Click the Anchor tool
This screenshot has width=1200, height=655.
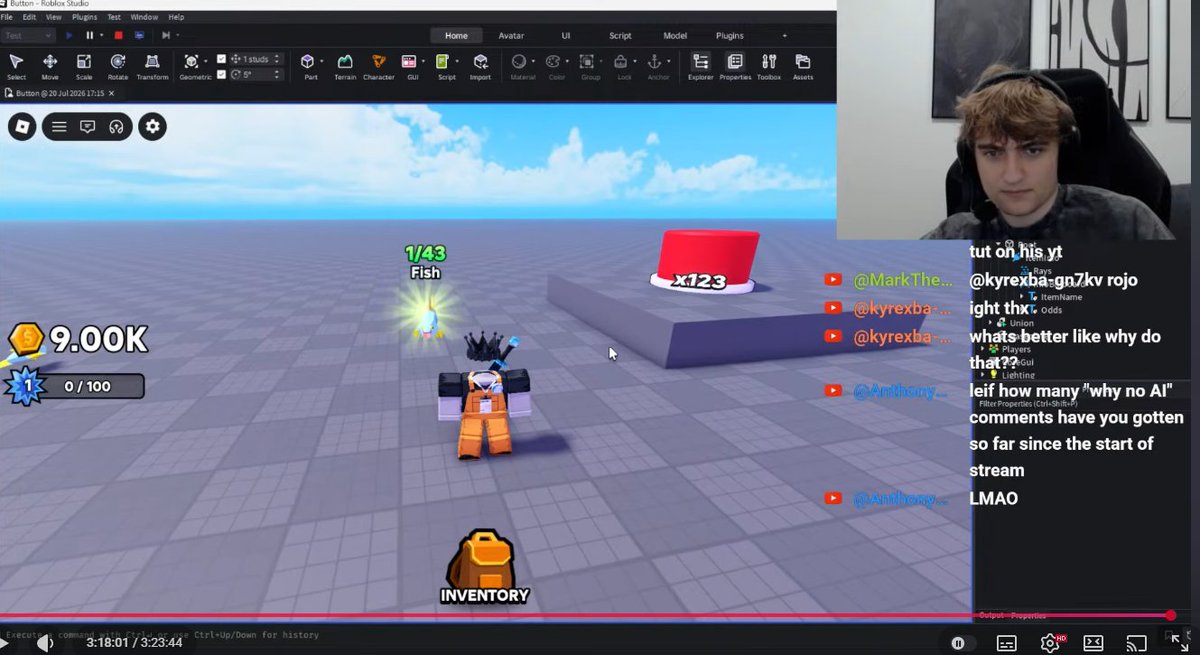657,67
